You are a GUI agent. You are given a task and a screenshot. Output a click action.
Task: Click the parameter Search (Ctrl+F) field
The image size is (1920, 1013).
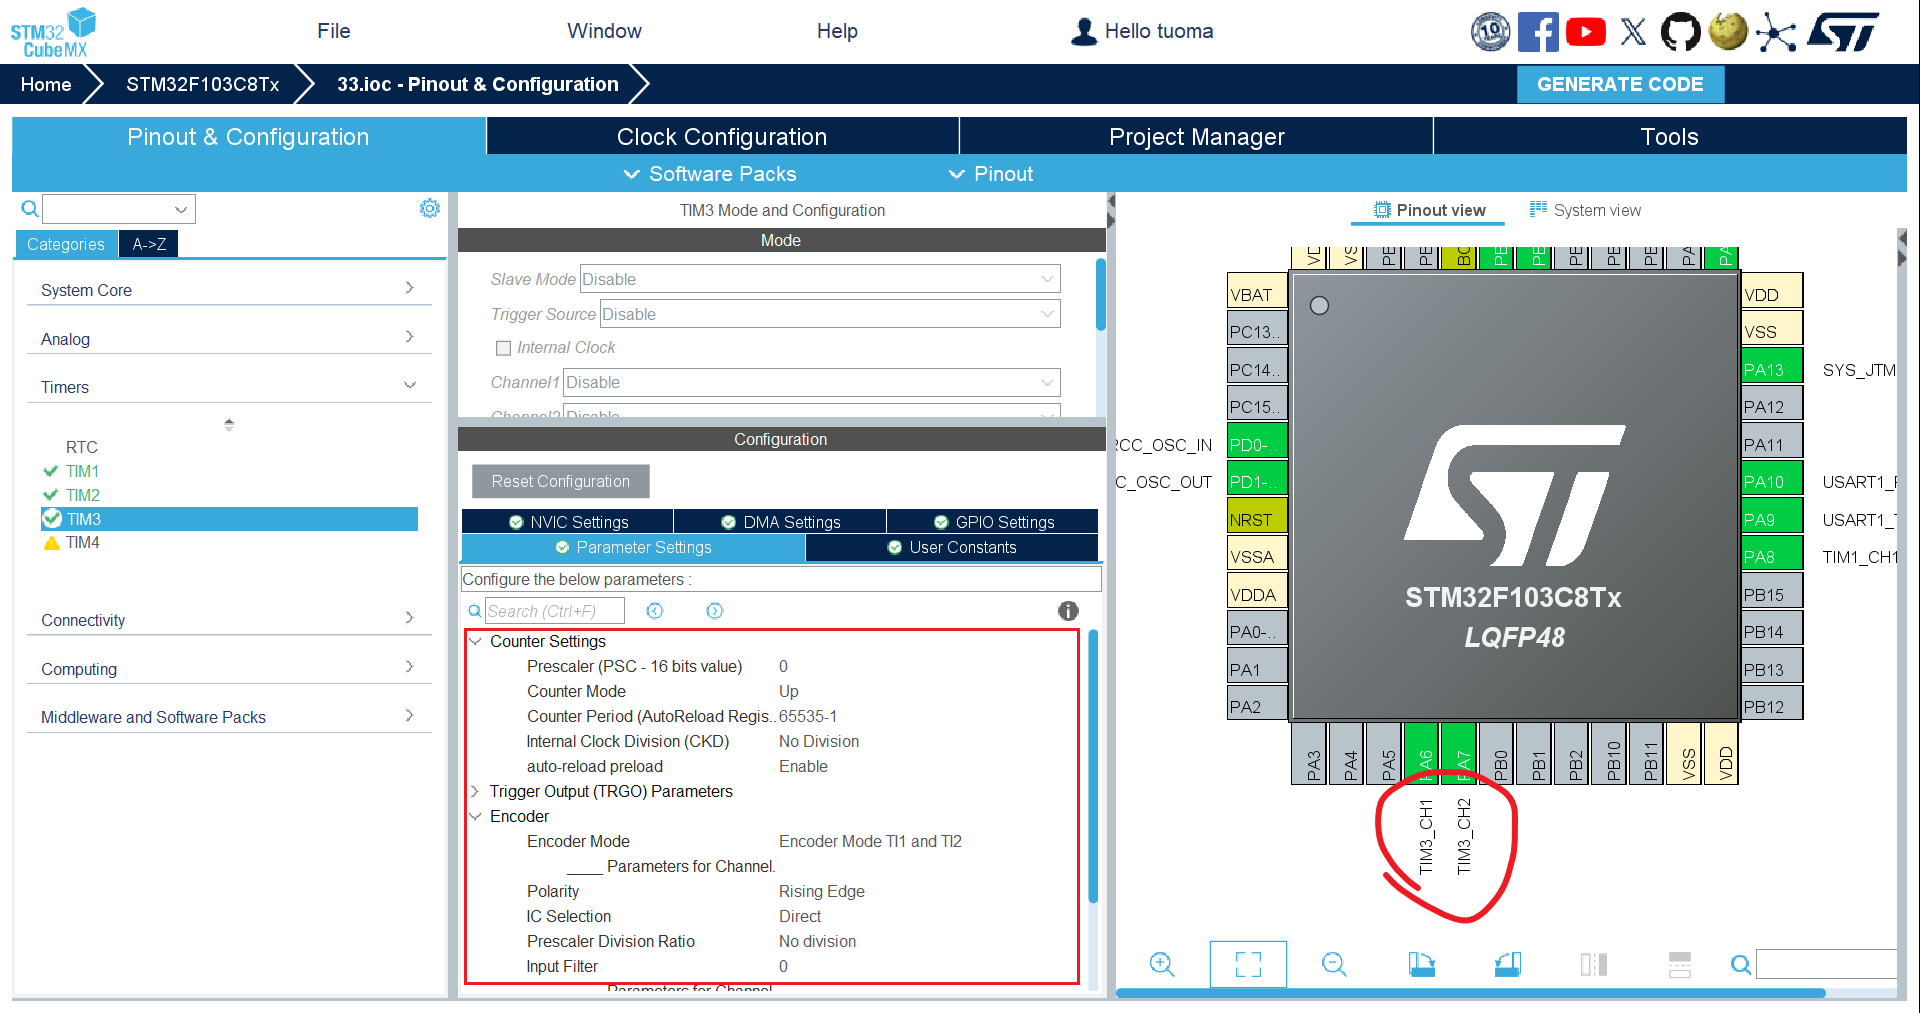point(555,611)
